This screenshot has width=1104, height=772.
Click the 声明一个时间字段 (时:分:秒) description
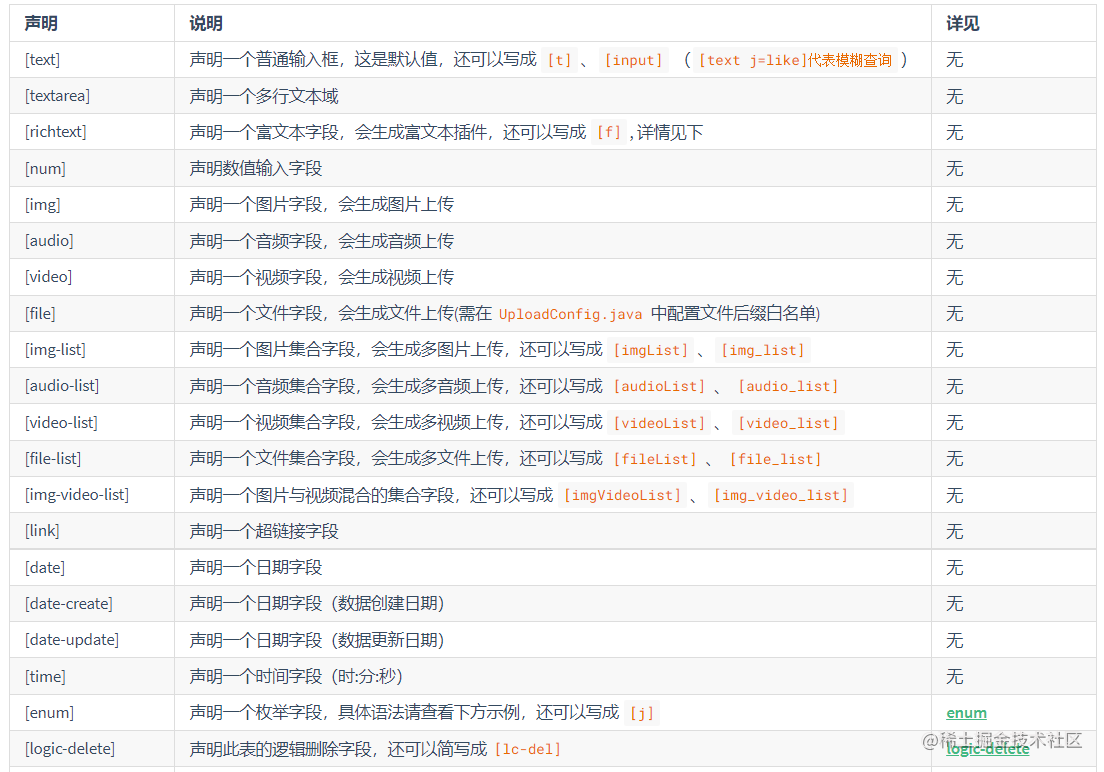(296, 676)
